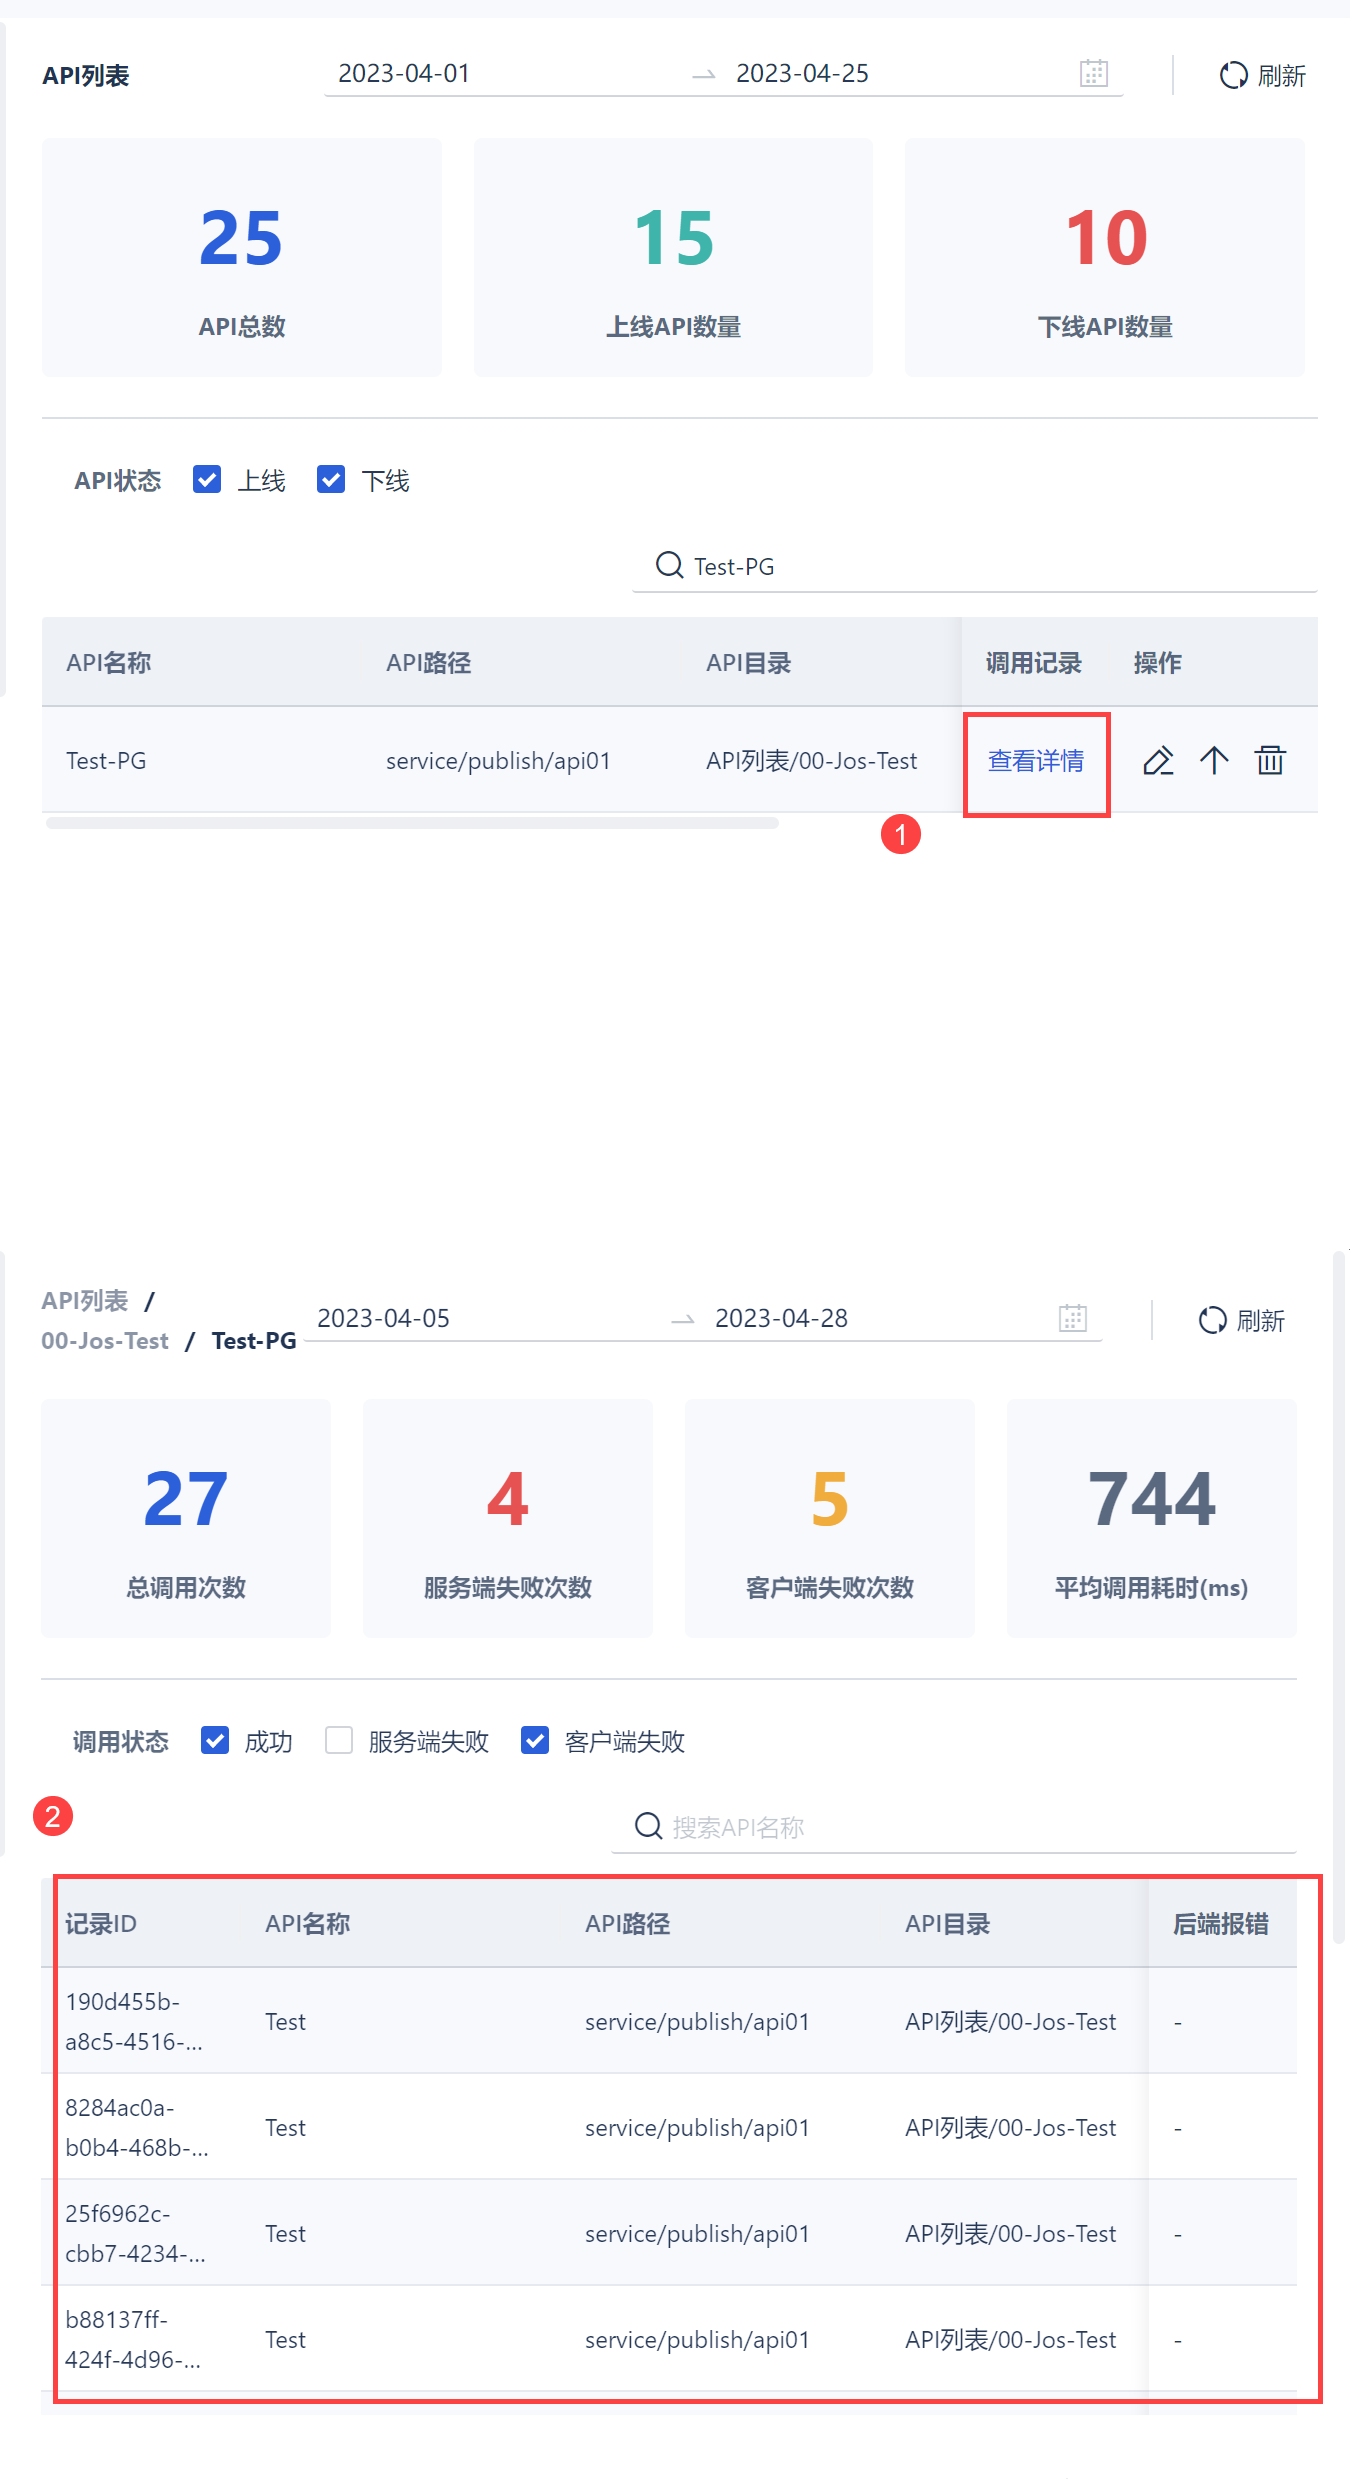Toggle the 上线 API status checkbox

[x=207, y=480]
